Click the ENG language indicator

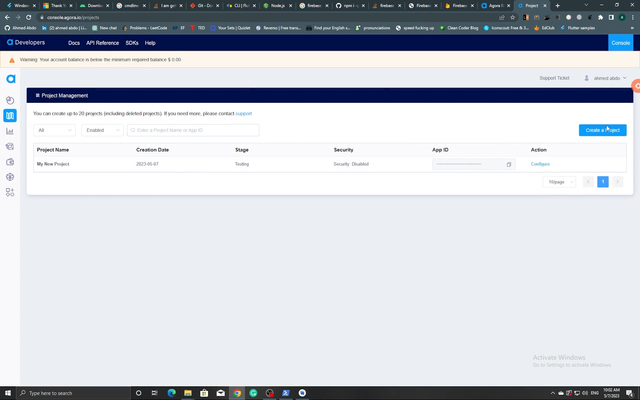(x=595, y=393)
